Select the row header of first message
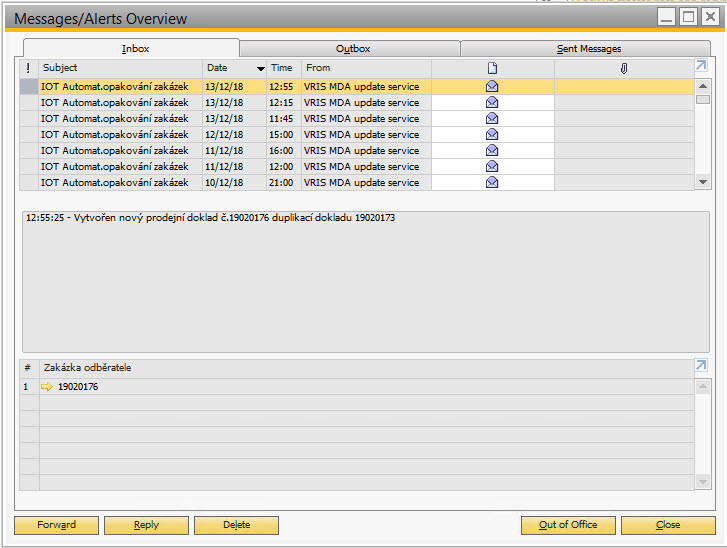The width and height of the screenshot is (727, 548). (29, 87)
